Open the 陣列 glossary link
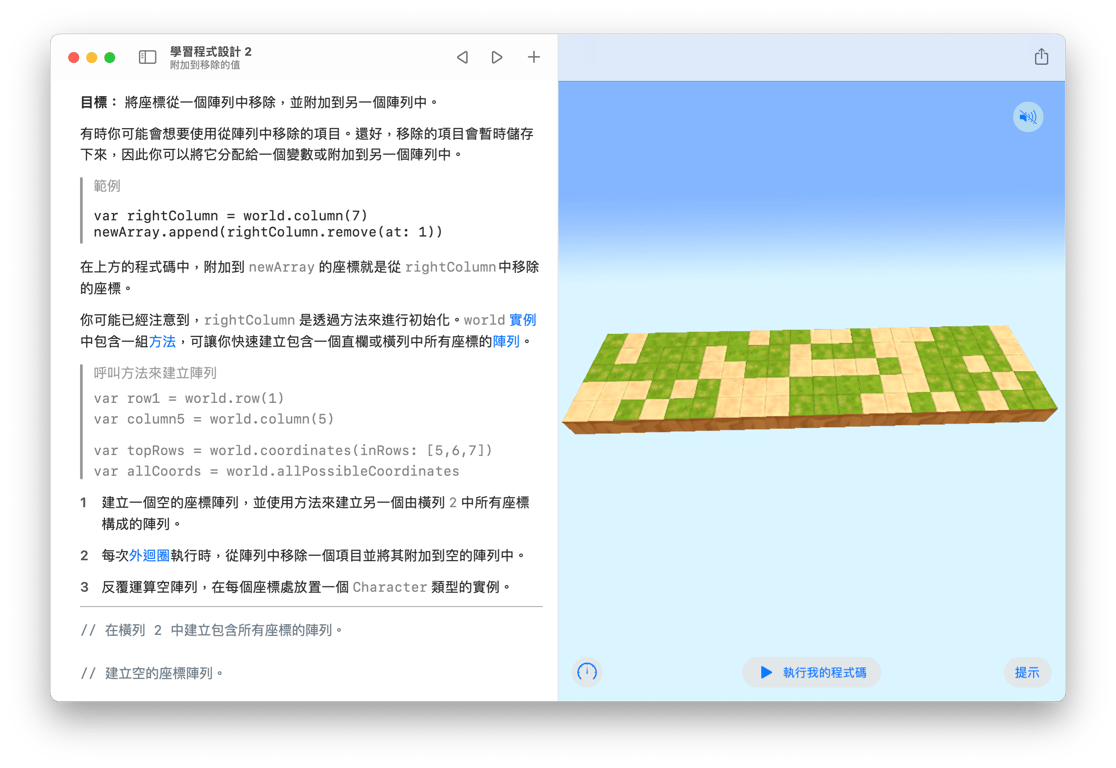 point(506,342)
